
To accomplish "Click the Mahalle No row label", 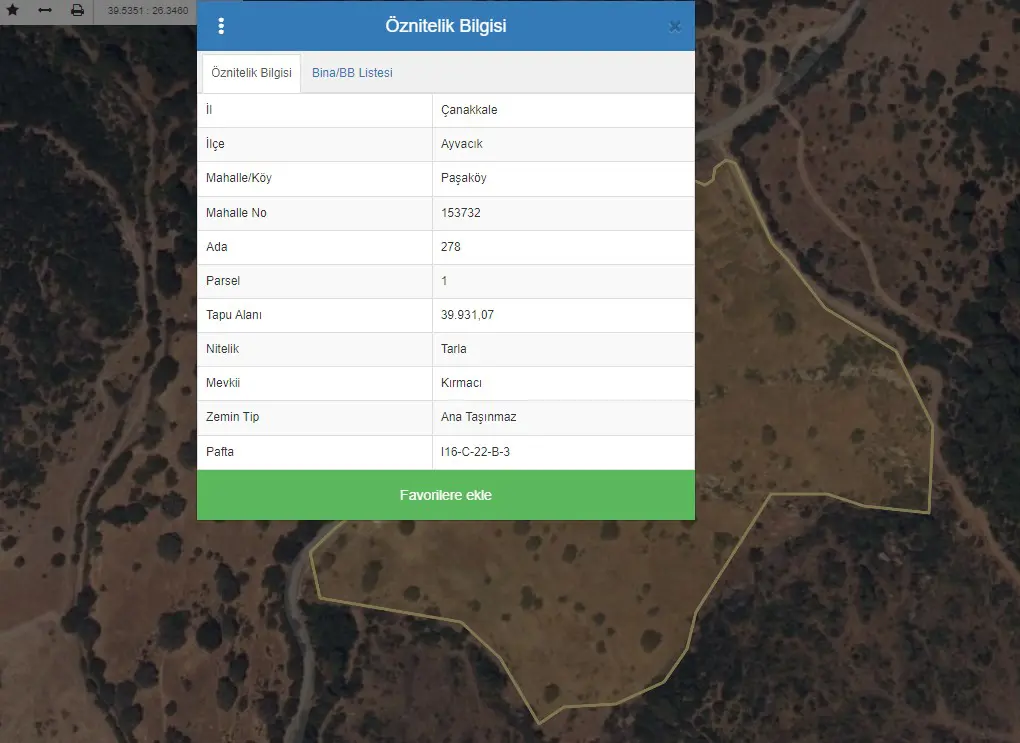I will coord(235,213).
